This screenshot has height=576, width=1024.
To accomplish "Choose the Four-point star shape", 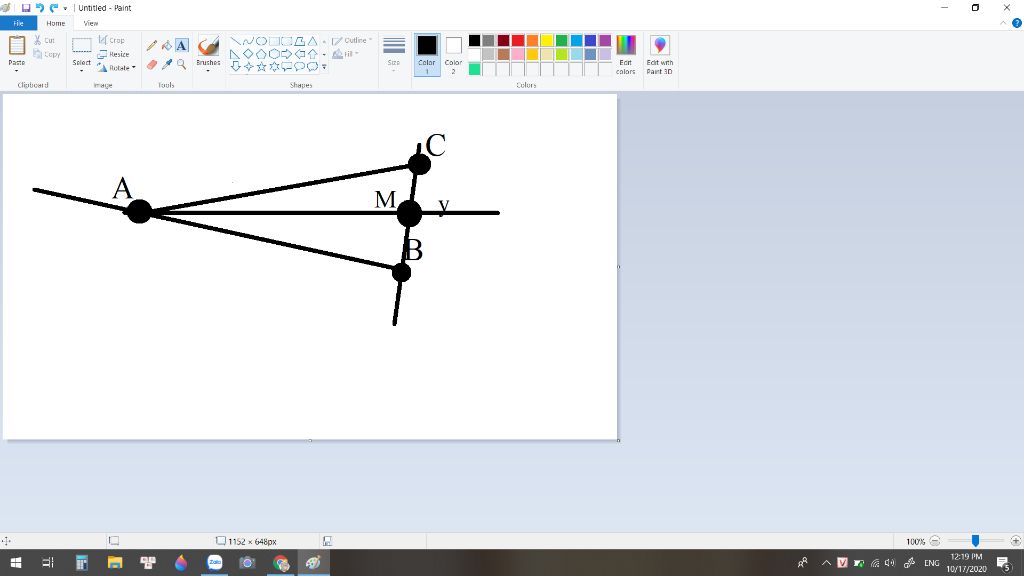I will pos(248,66).
